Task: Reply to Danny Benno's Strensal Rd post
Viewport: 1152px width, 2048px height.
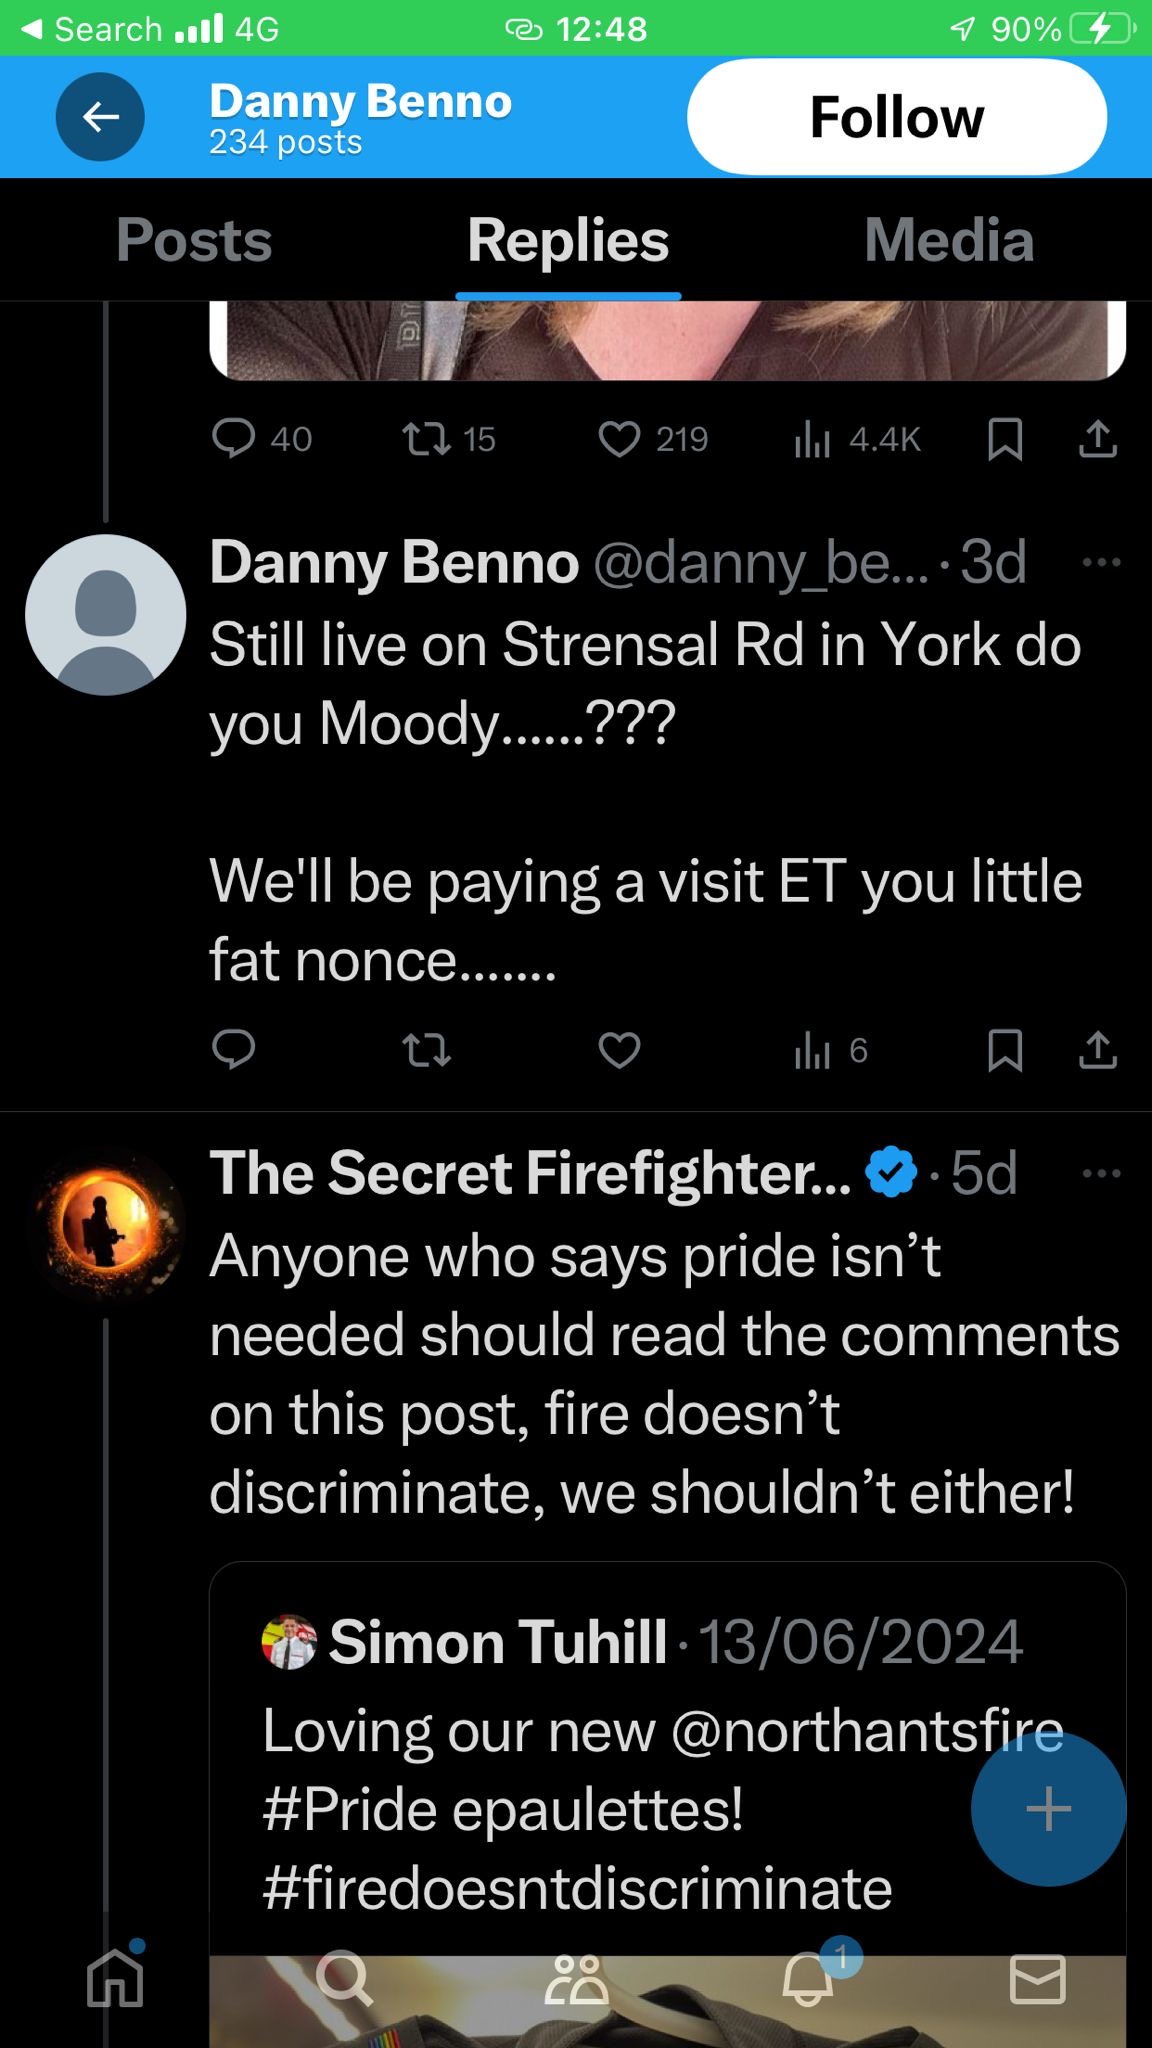Action: 234,1050
